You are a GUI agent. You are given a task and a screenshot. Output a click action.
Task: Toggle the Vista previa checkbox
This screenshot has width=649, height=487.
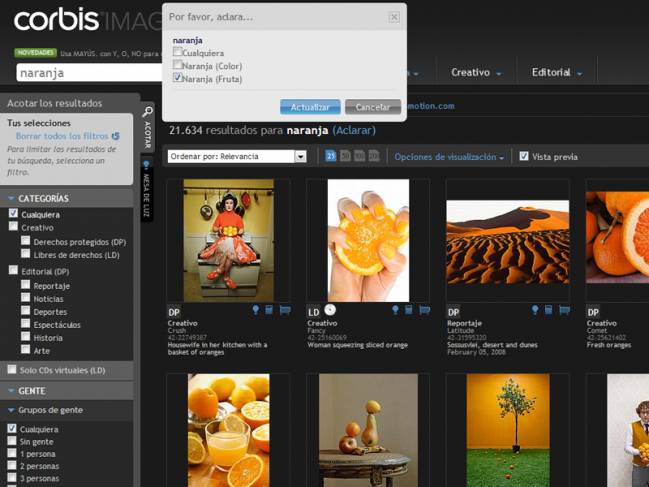(x=524, y=156)
